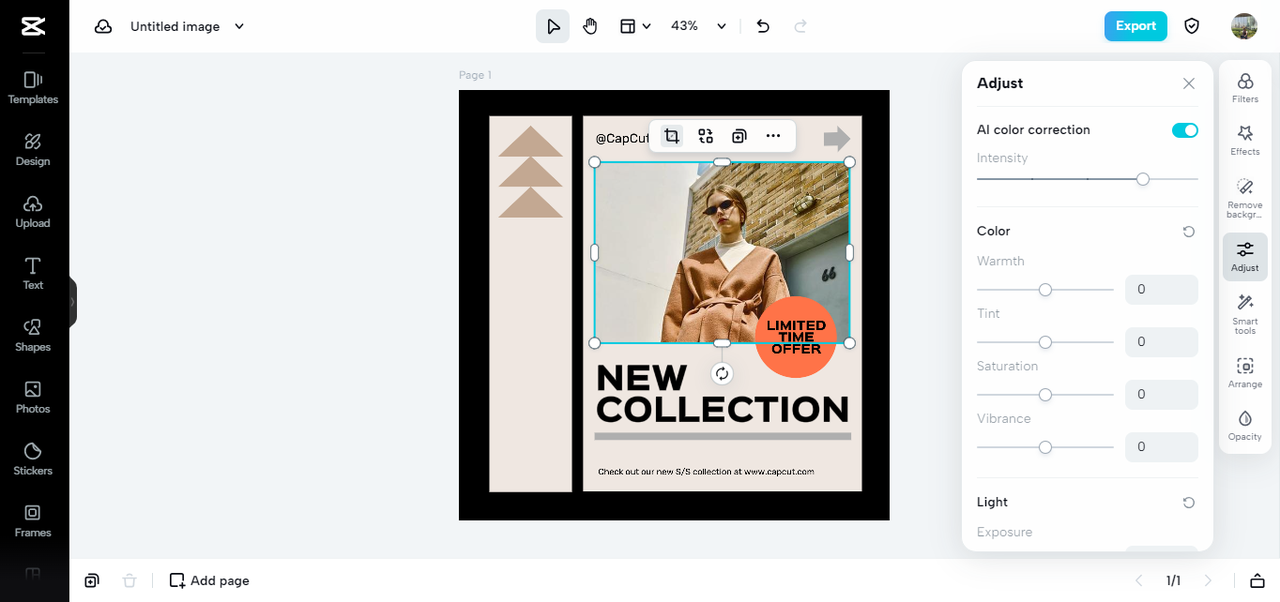Click the gray arrow shape on canvas
1280x602 pixels.
pyautogui.click(x=837, y=138)
